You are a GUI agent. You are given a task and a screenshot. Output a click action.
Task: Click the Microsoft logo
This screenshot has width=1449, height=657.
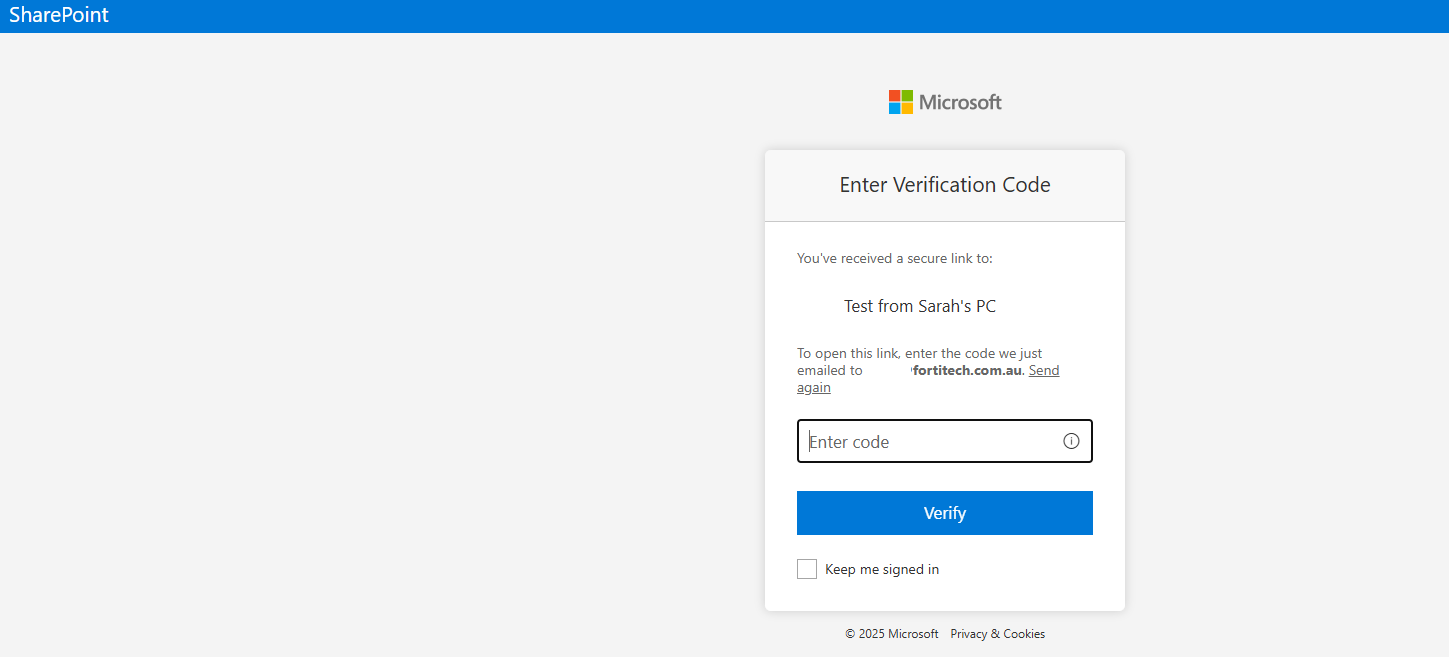[x=945, y=102]
